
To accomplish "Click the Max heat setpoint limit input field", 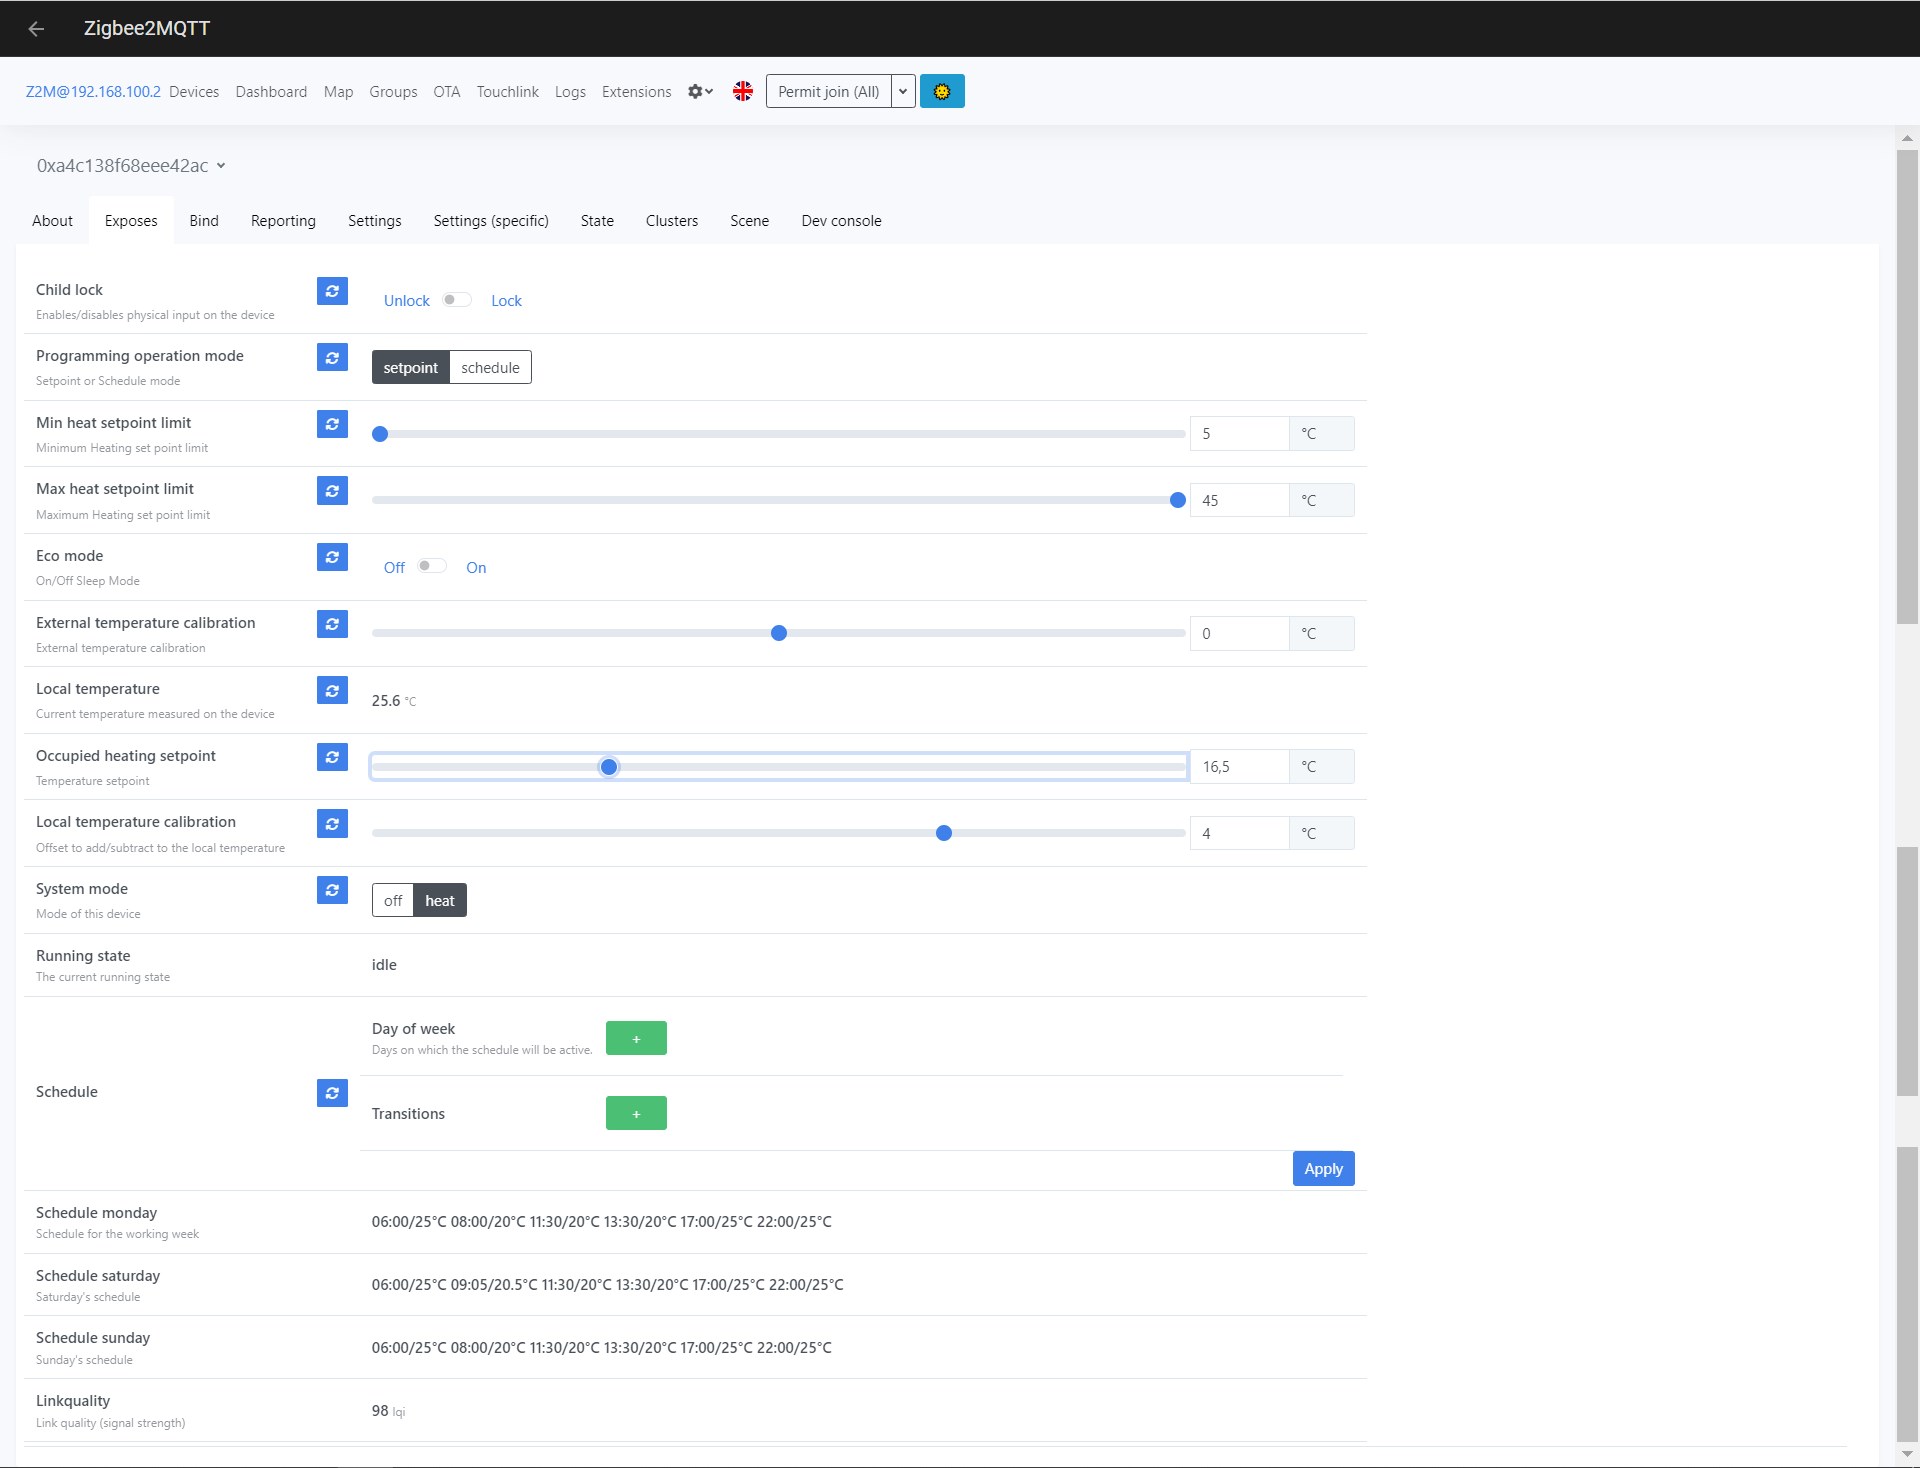I will click(x=1238, y=501).
